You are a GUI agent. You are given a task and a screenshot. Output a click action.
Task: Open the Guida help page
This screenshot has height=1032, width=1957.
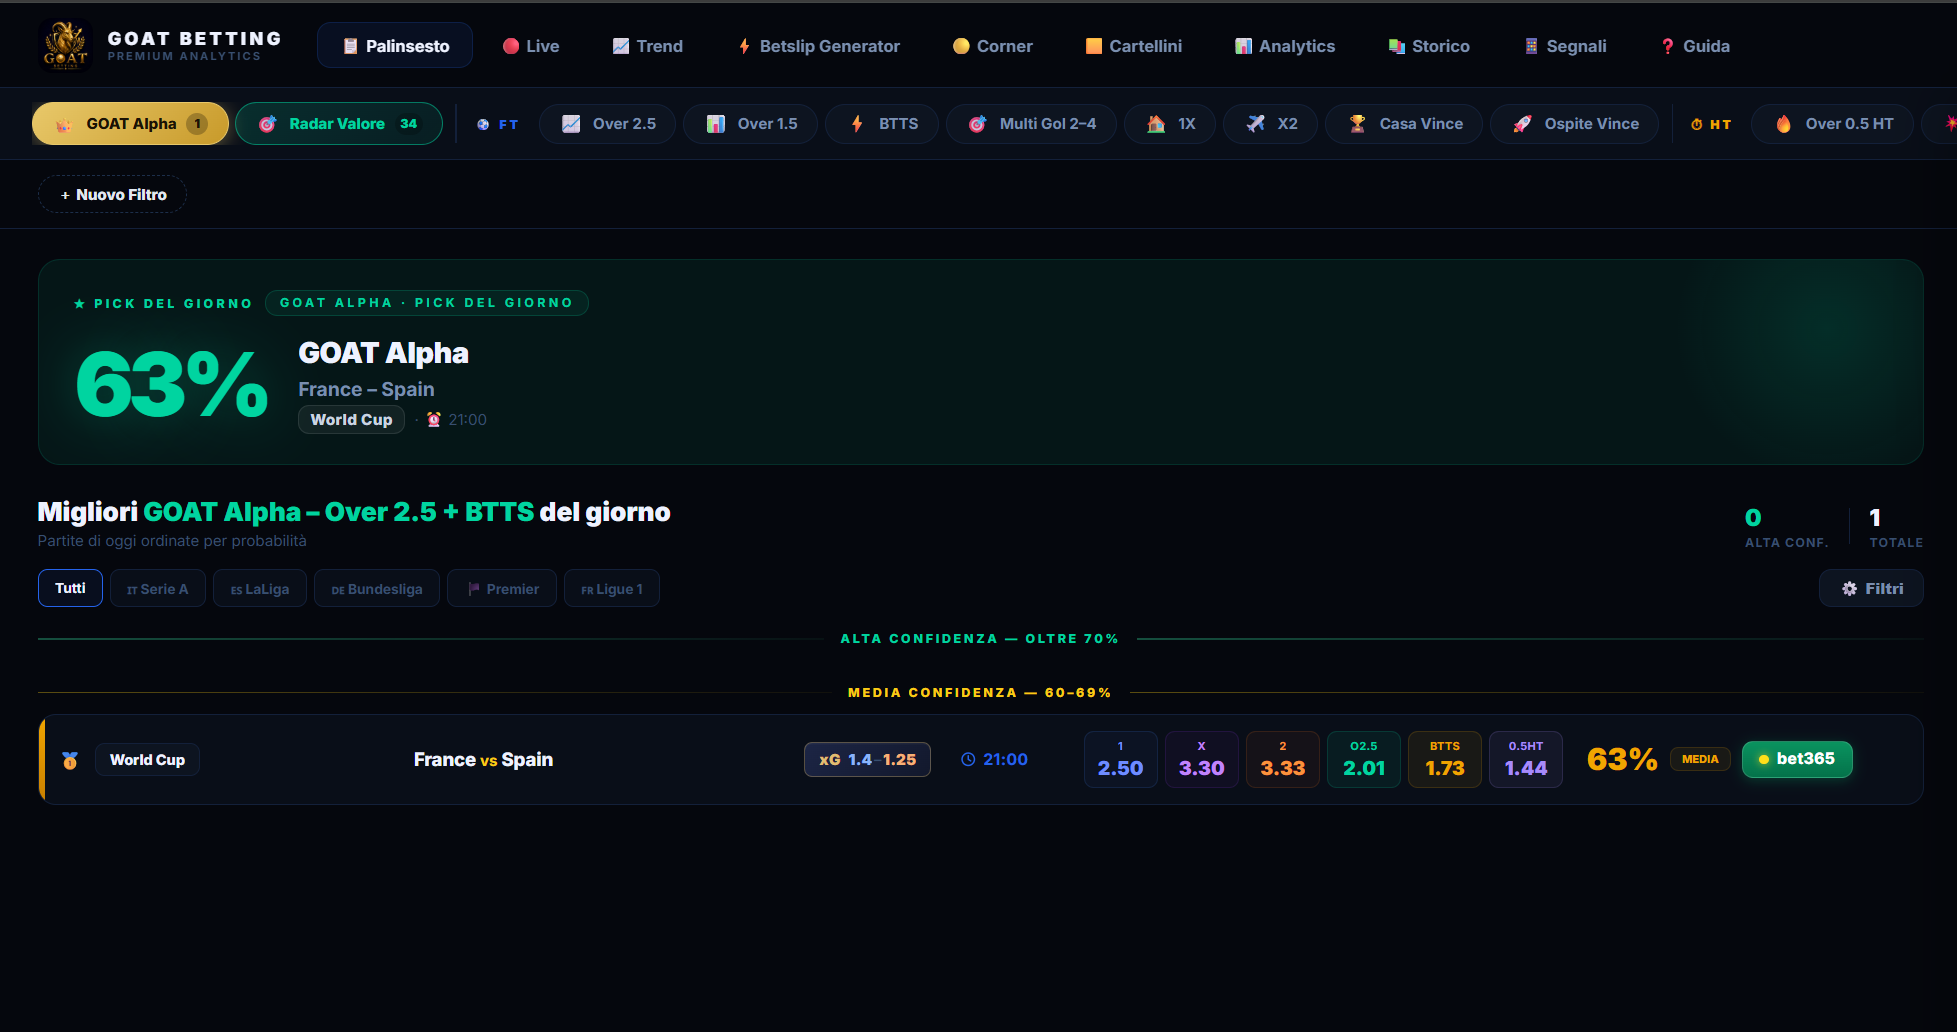[x=1695, y=46]
